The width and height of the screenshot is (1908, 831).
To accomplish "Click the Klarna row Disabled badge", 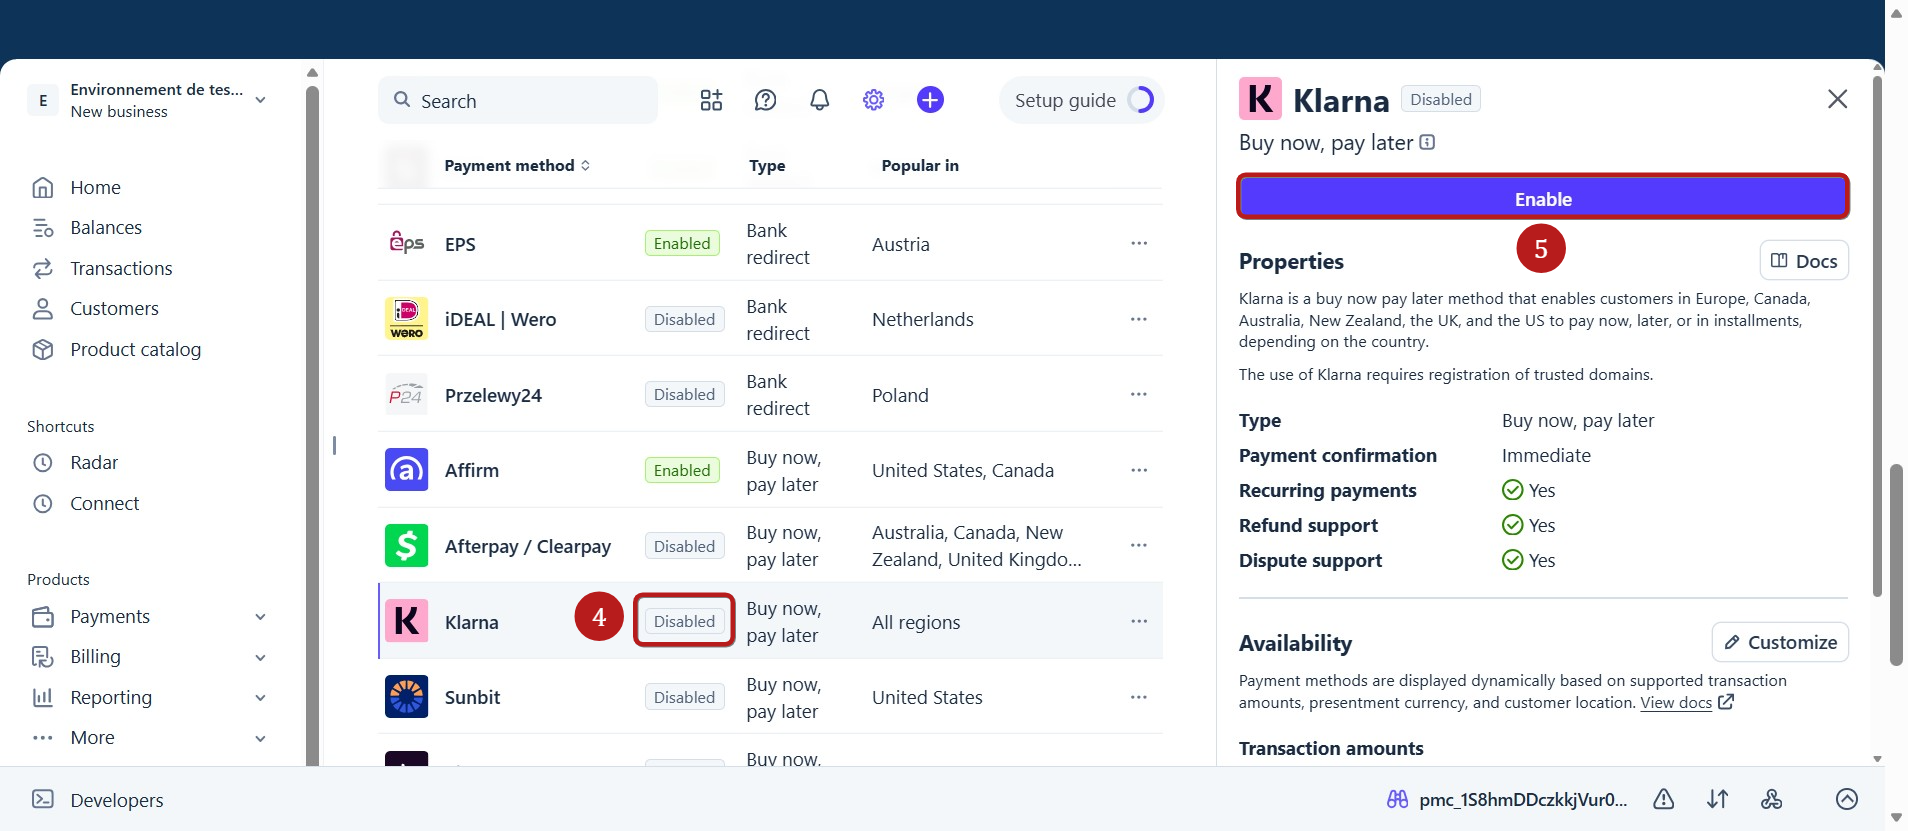I will tap(684, 621).
